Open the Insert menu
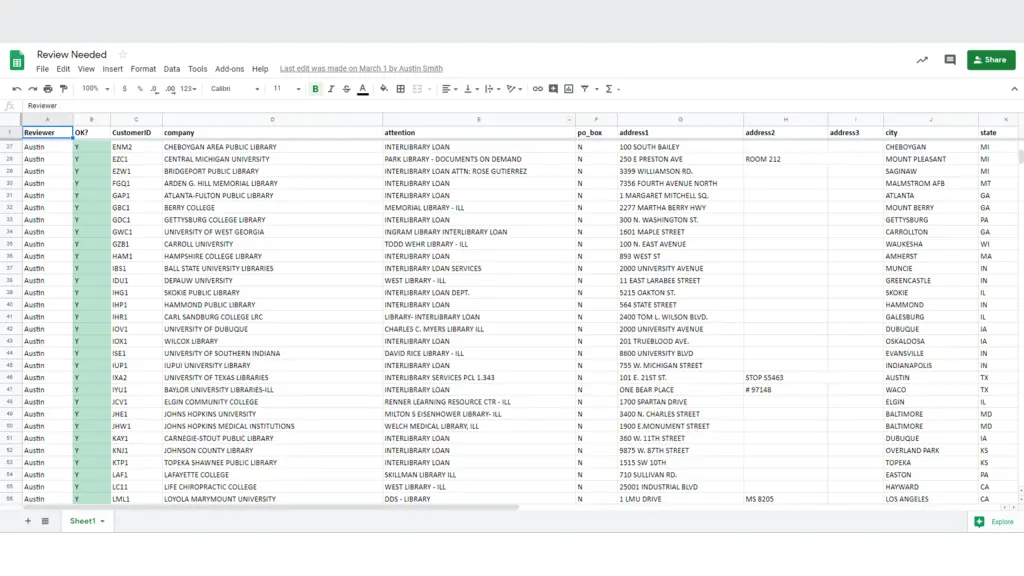The width and height of the screenshot is (1024, 576). [112, 69]
